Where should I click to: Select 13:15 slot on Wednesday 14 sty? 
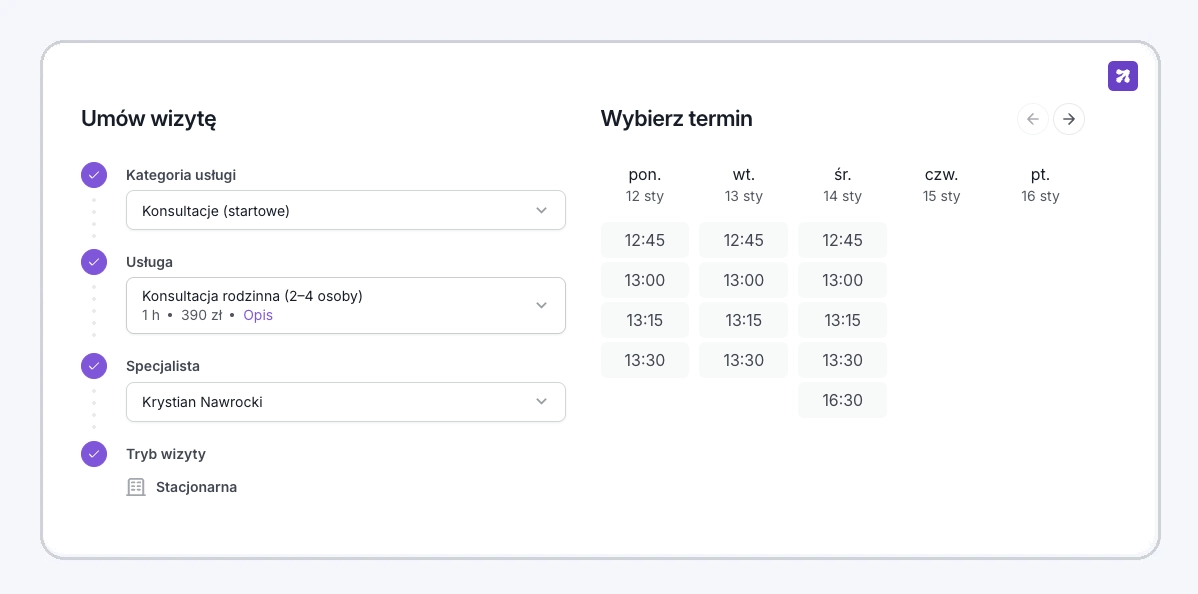(x=842, y=320)
